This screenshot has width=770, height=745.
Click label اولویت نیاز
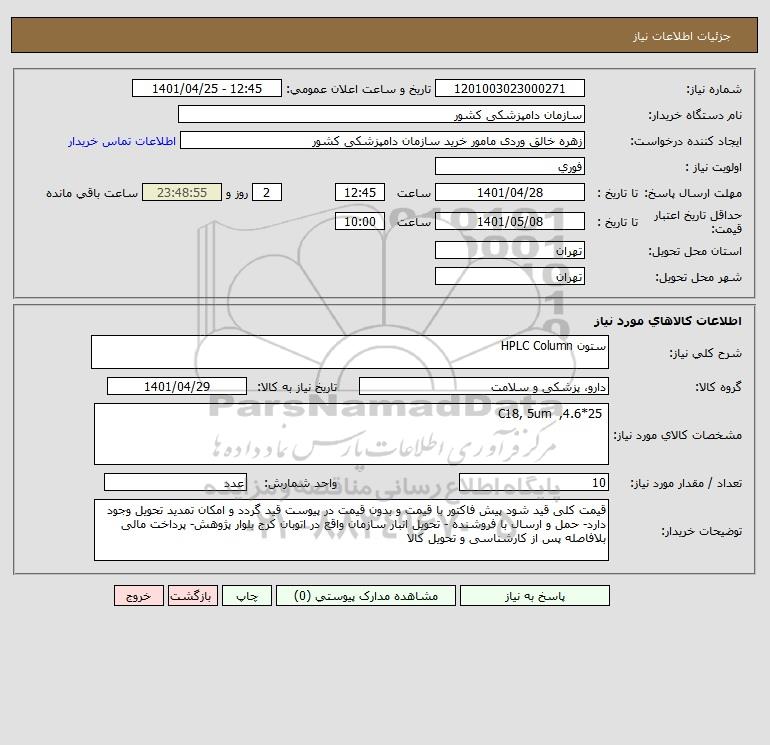coord(714,167)
